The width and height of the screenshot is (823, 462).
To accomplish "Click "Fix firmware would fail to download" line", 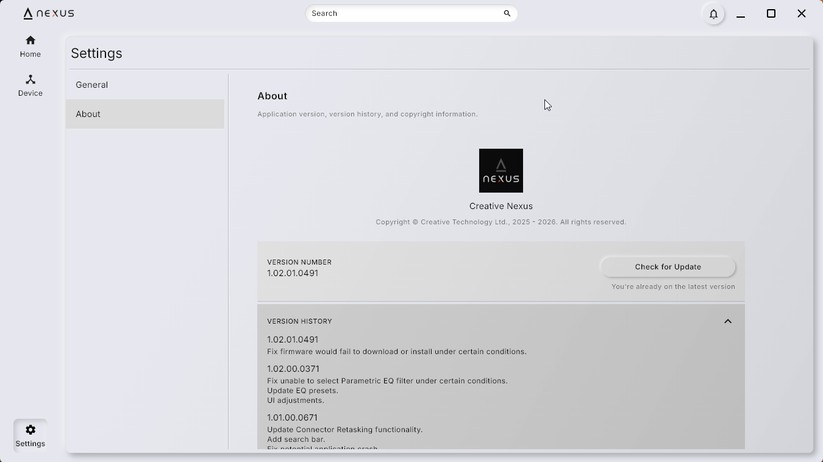I will point(396,352).
